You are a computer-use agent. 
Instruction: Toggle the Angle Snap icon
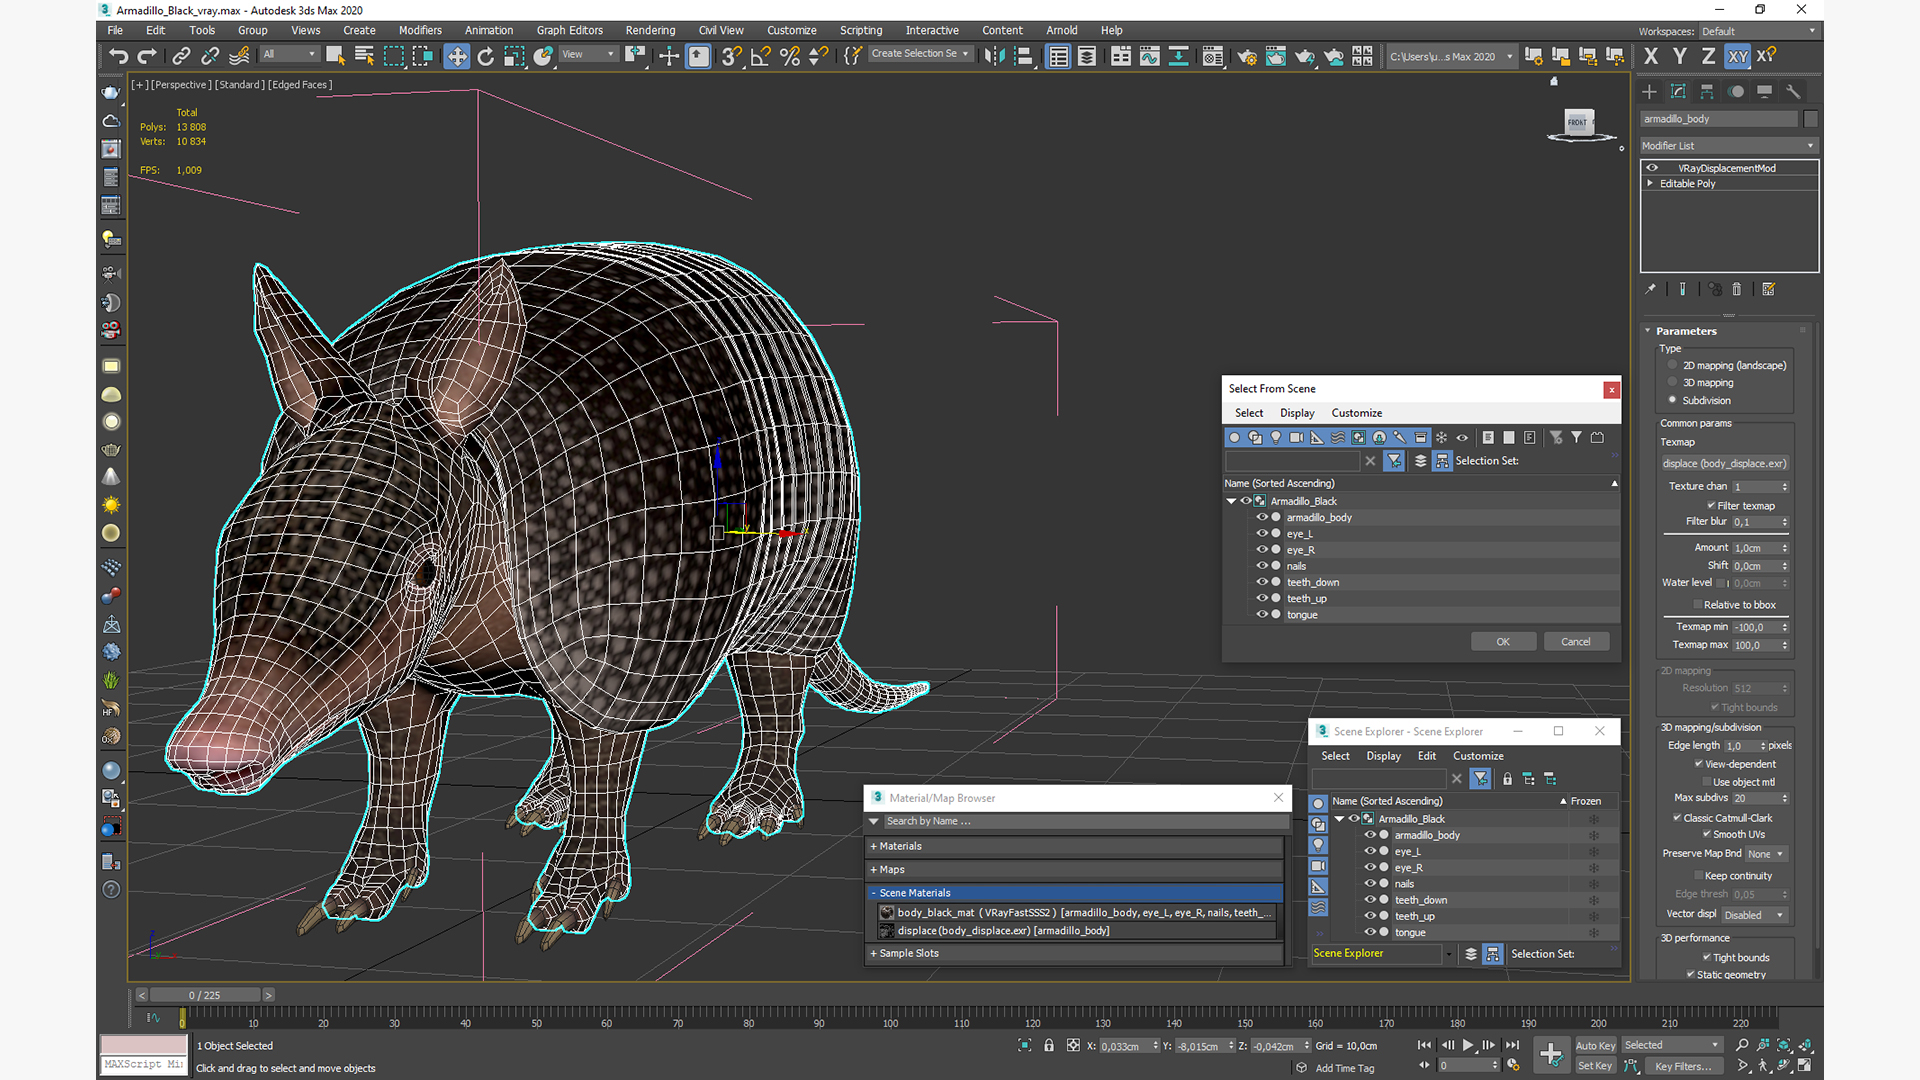click(761, 56)
